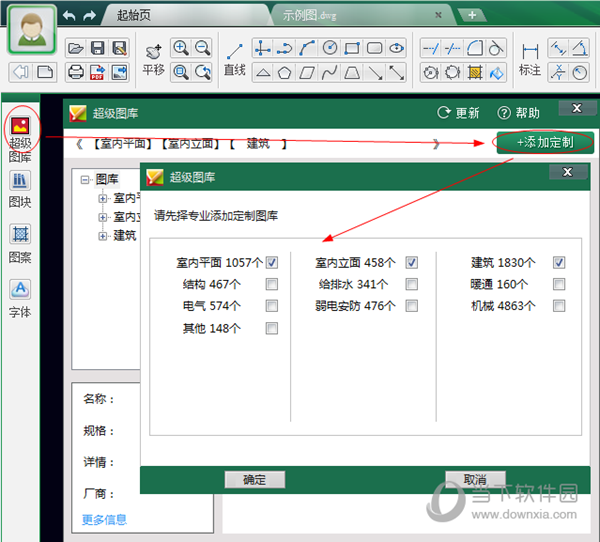Open the 更多信息 link
This screenshot has width=600, height=542.
(104, 519)
